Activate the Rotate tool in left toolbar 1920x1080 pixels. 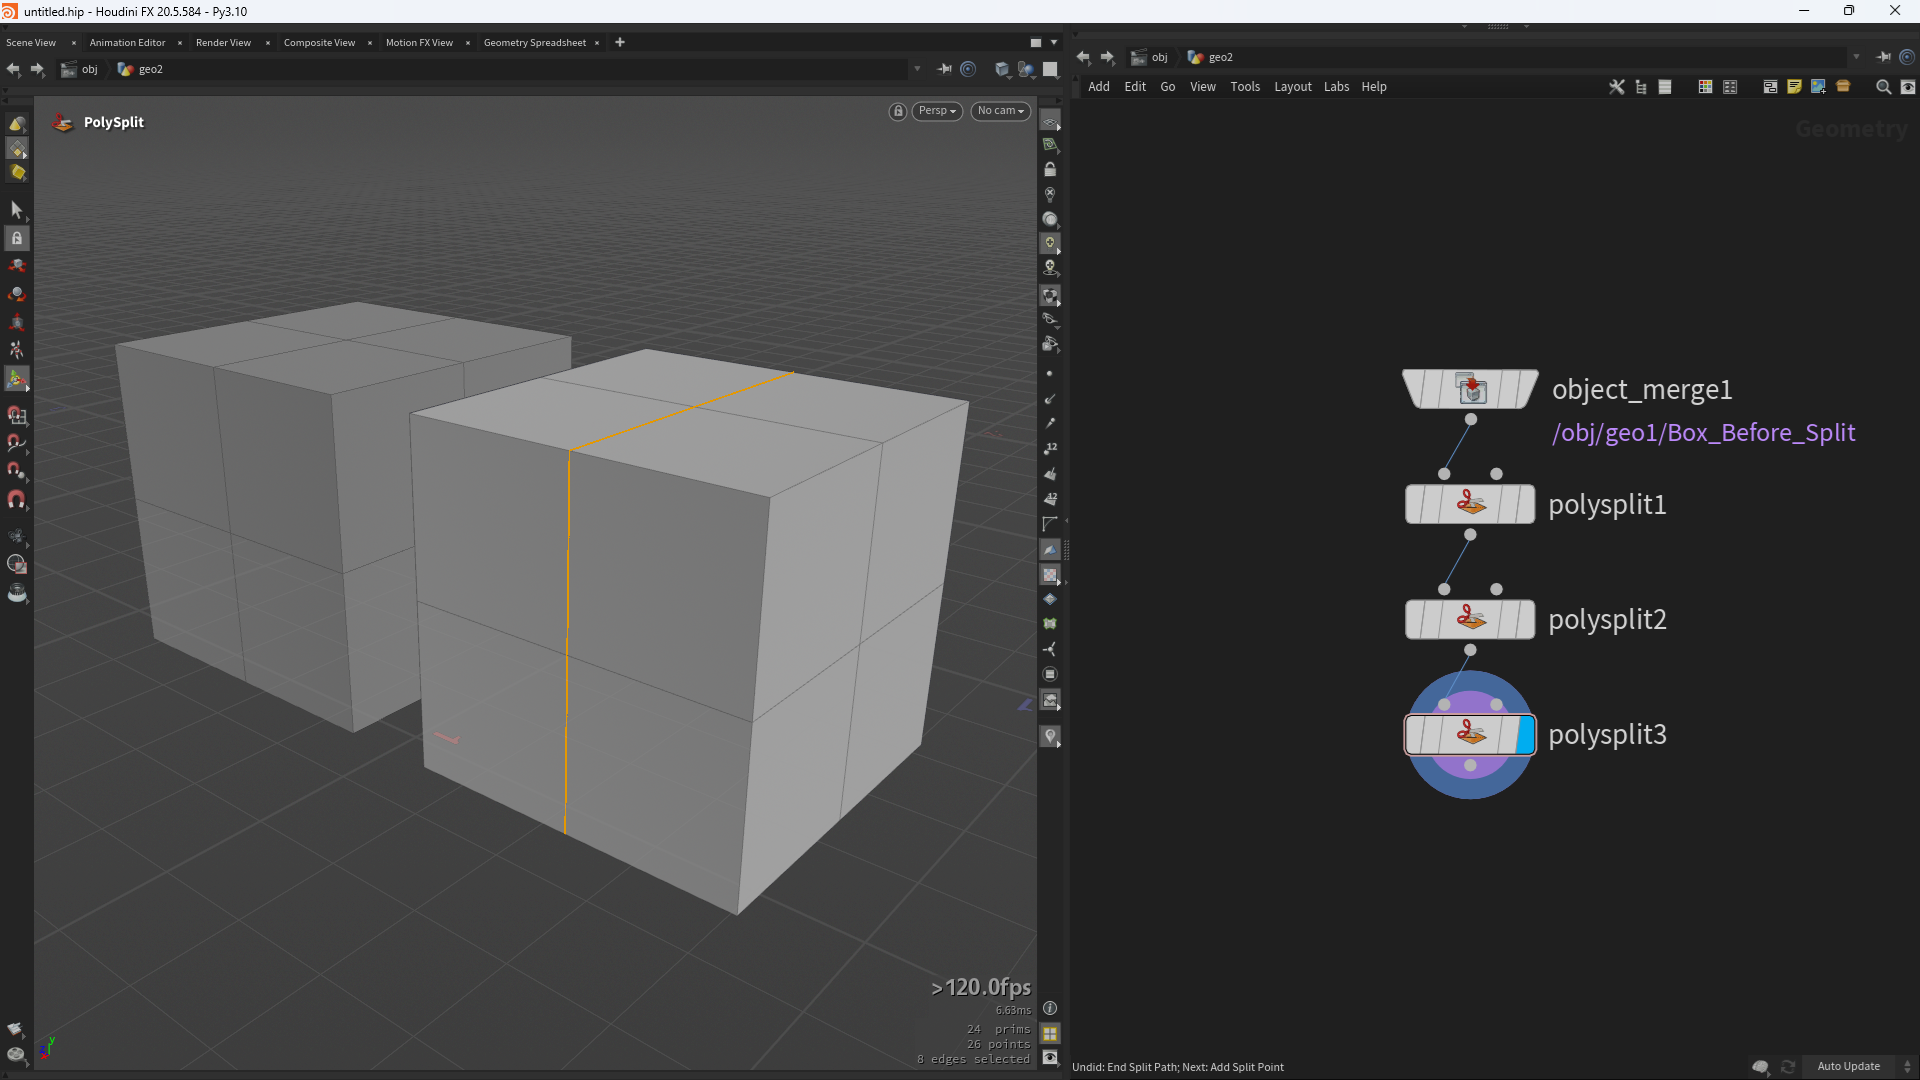pyautogui.click(x=16, y=294)
